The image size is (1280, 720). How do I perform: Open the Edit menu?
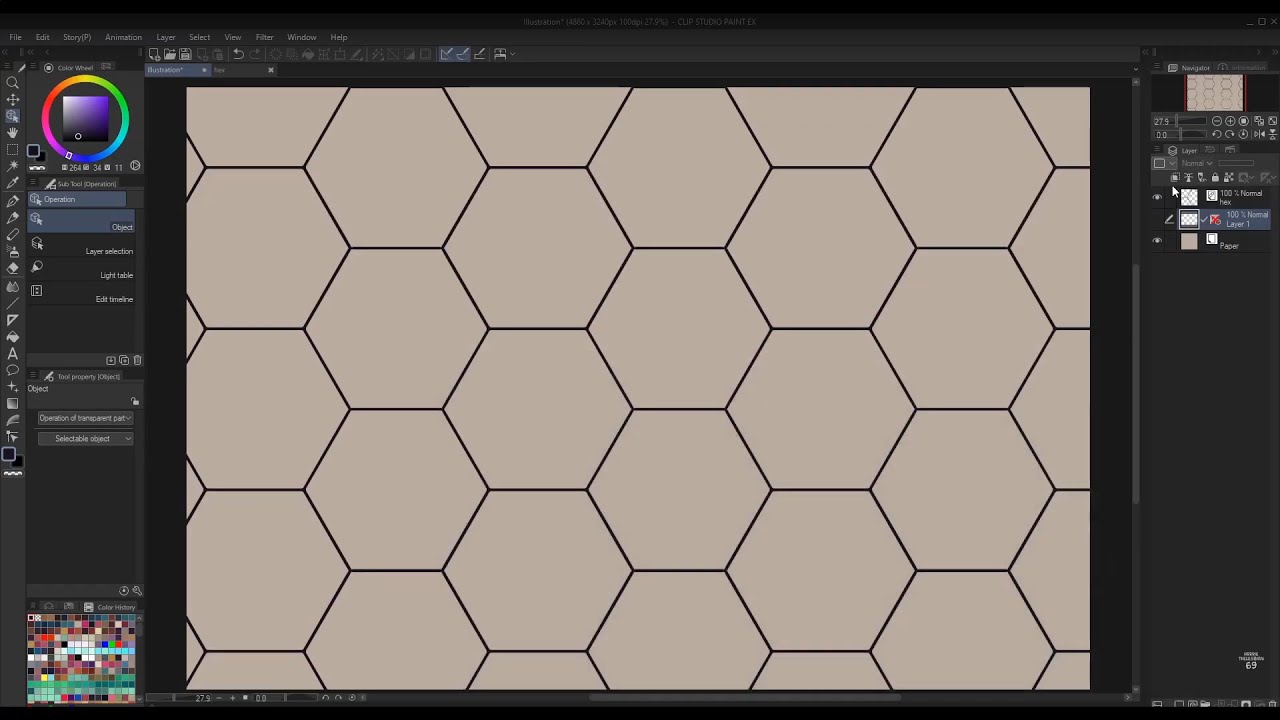point(43,38)
